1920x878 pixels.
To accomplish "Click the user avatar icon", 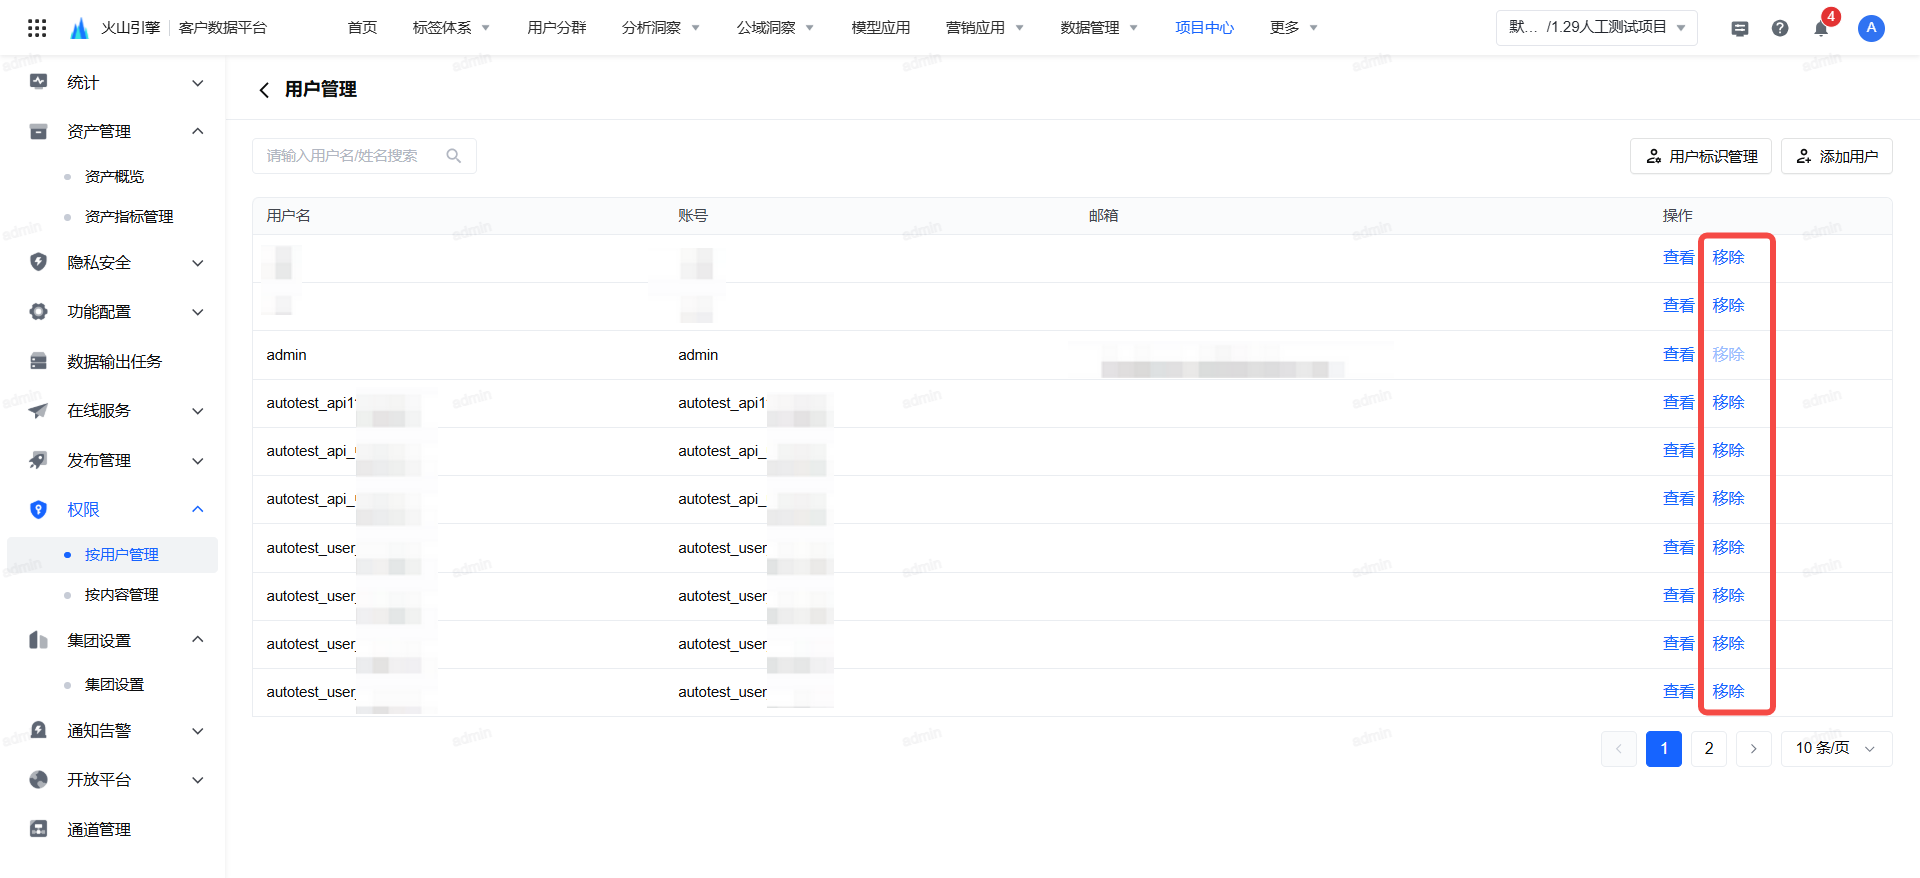I will 1871,28.
